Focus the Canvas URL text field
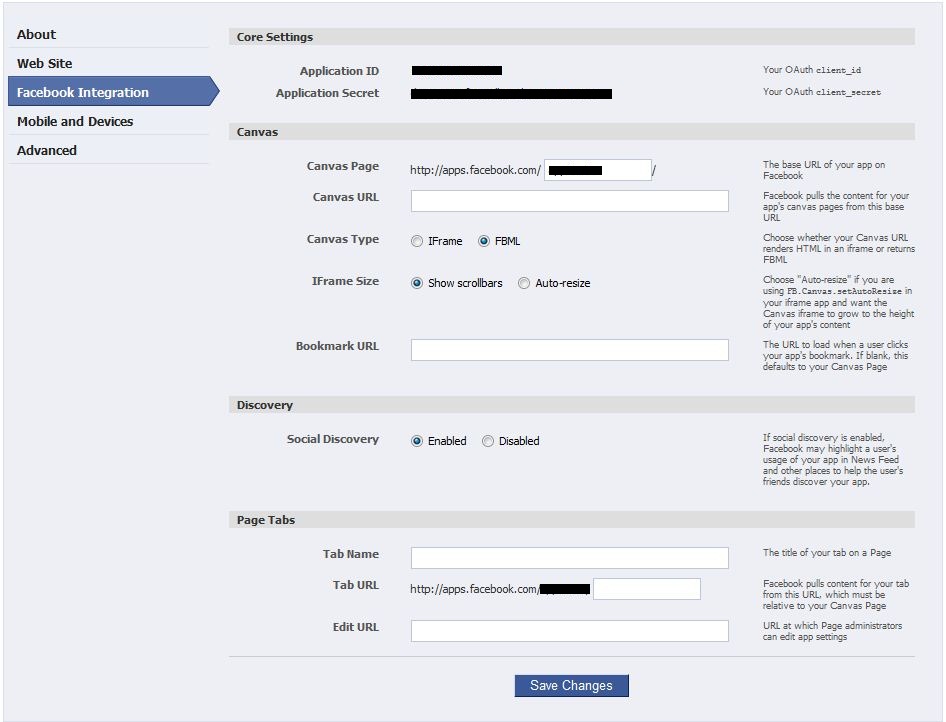 [570, 201]
